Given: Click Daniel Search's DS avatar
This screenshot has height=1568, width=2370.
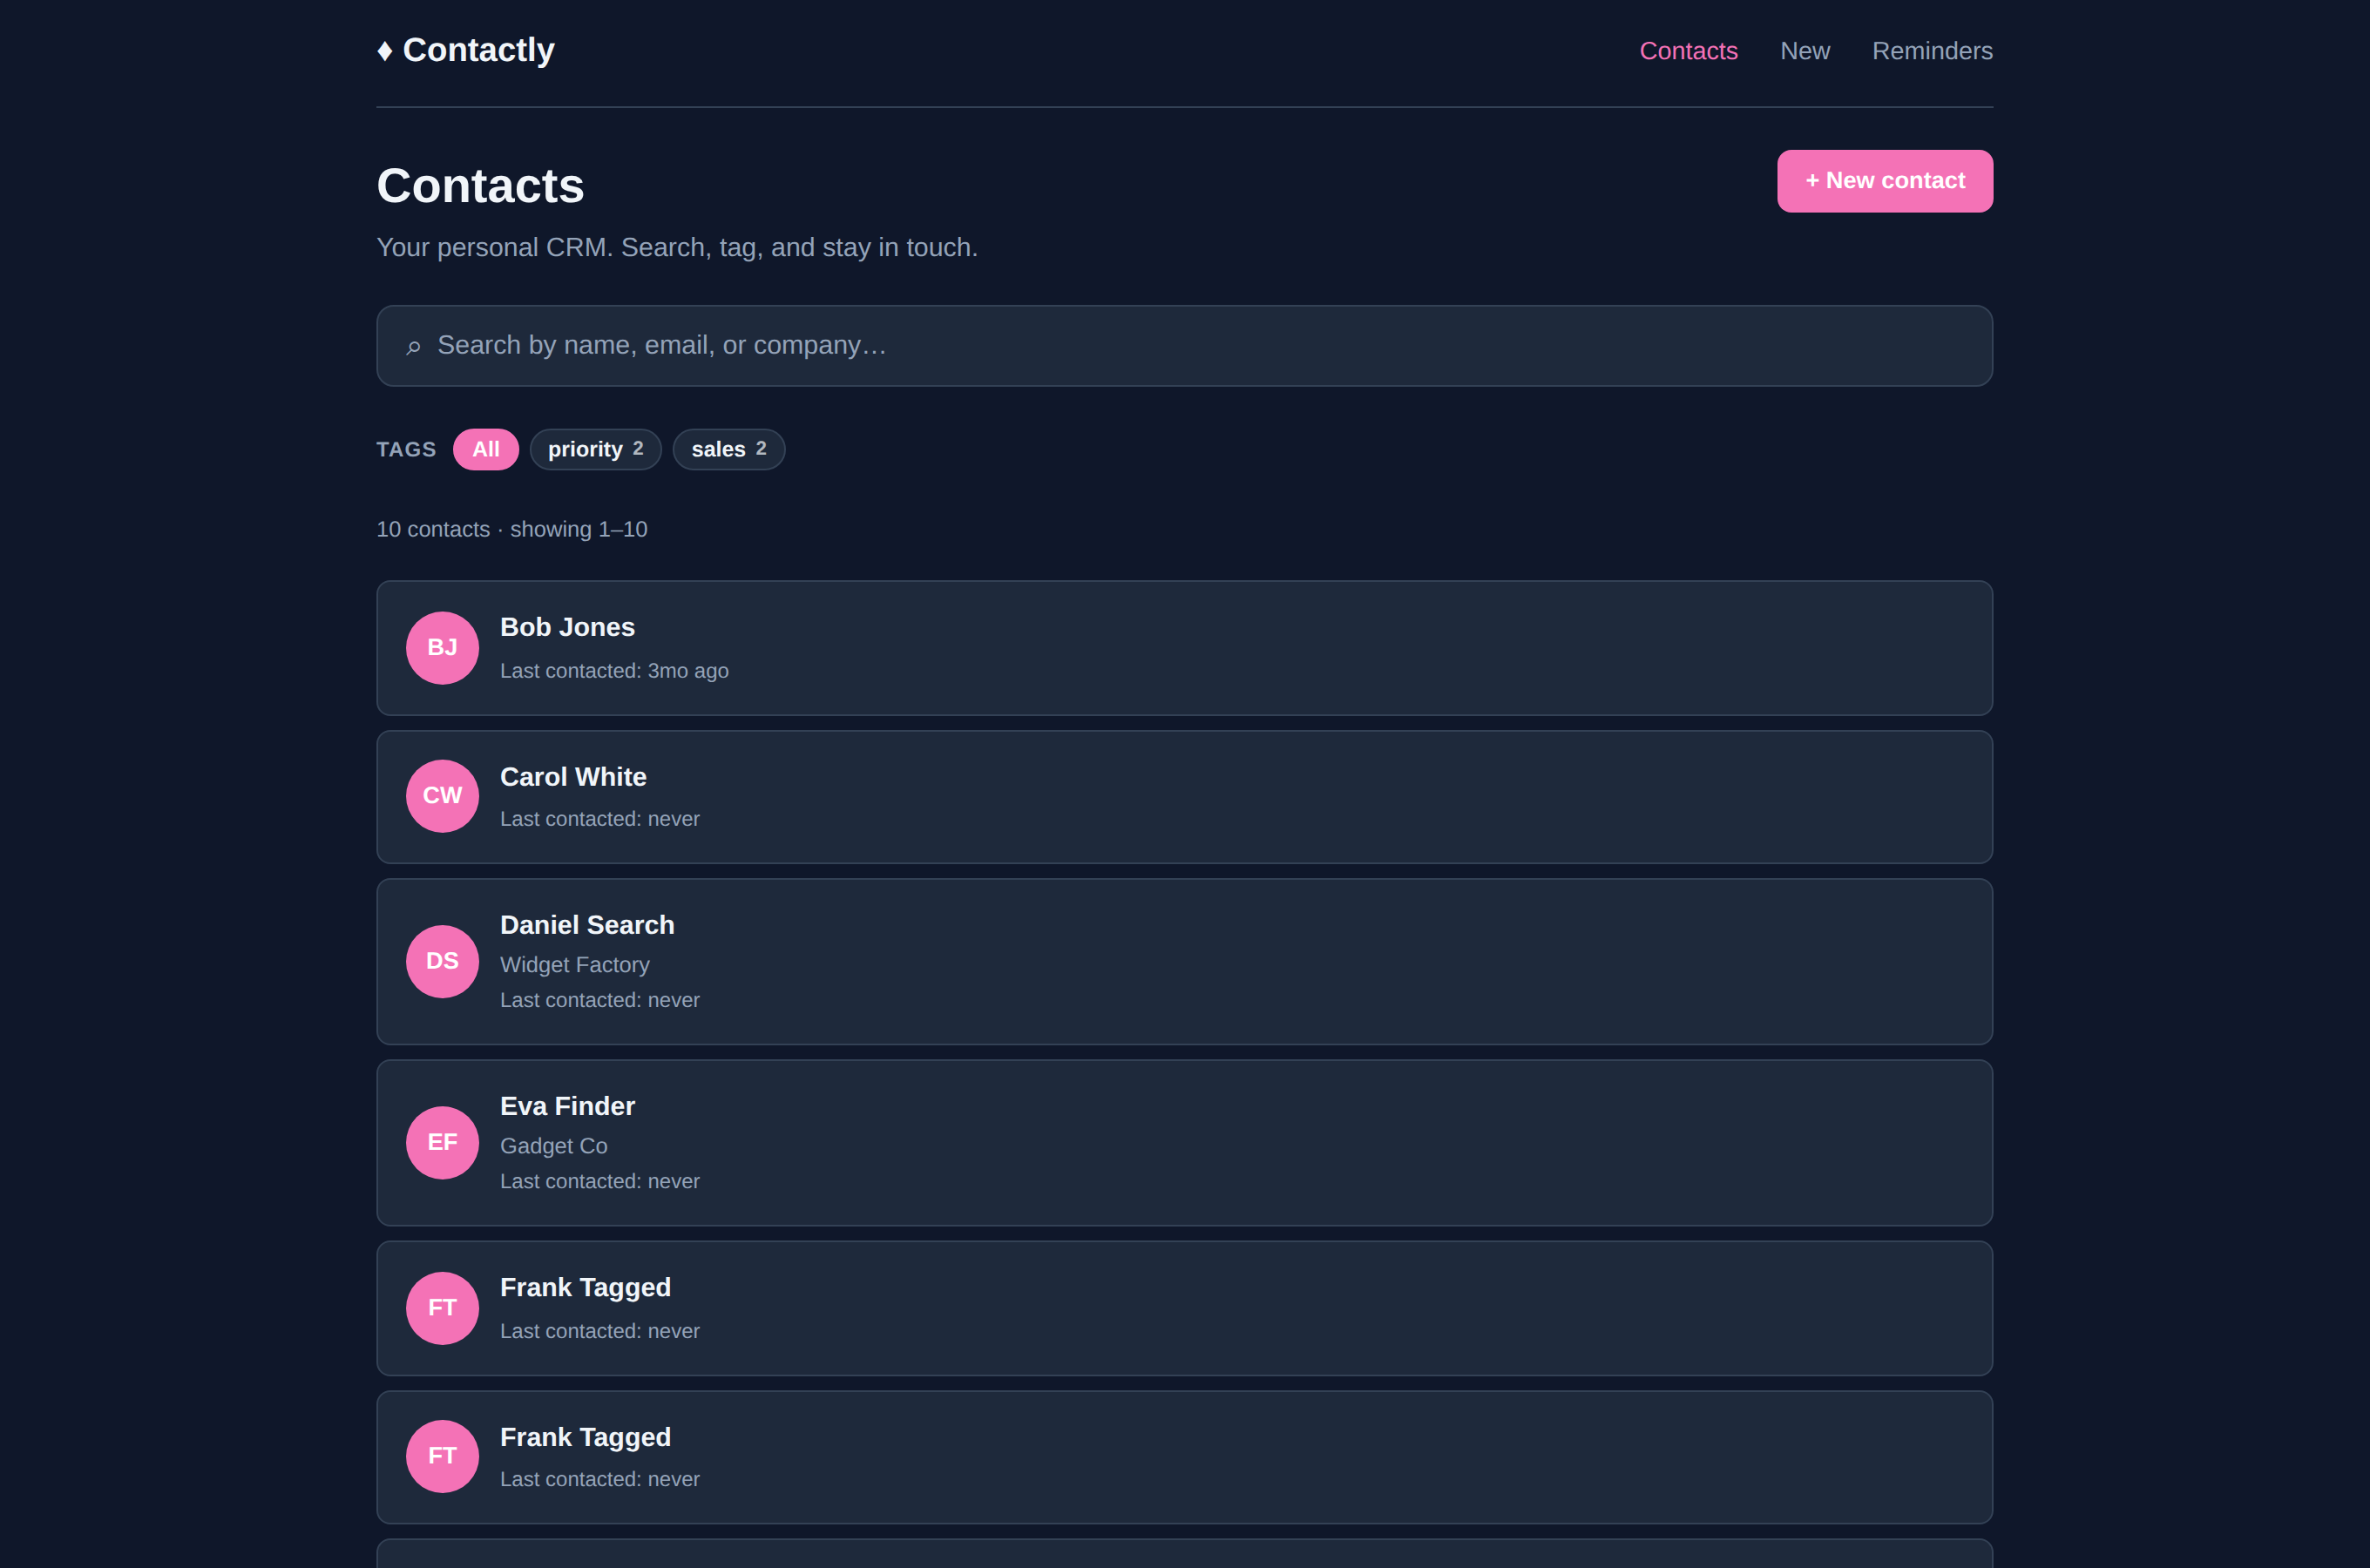Looking at the screenshot, I should click(x=442, y=961).
